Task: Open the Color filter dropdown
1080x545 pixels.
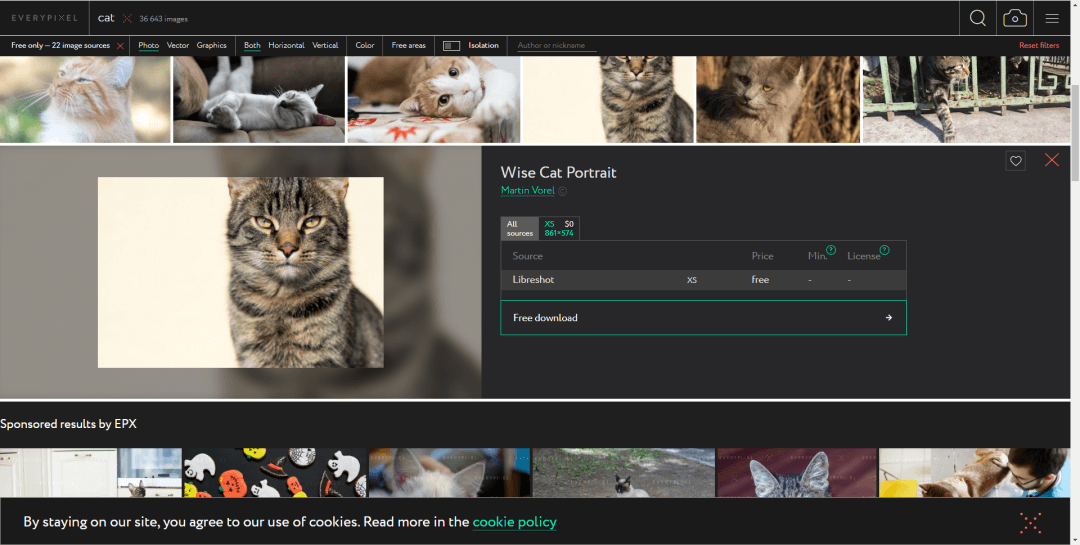Action: [x=365, y=46]
